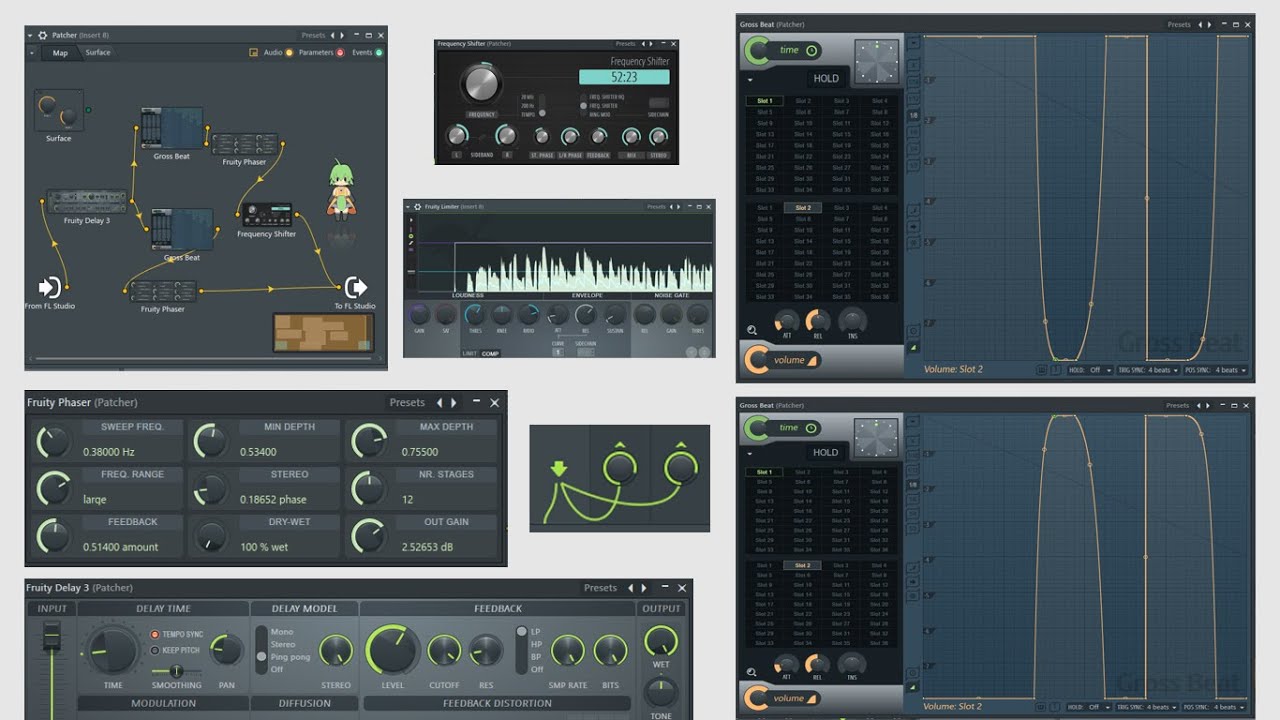The height and width of the screenshot is (720, 1280).
Task: Click the volume label in top Gross Beat
Action: pos(789,360)
